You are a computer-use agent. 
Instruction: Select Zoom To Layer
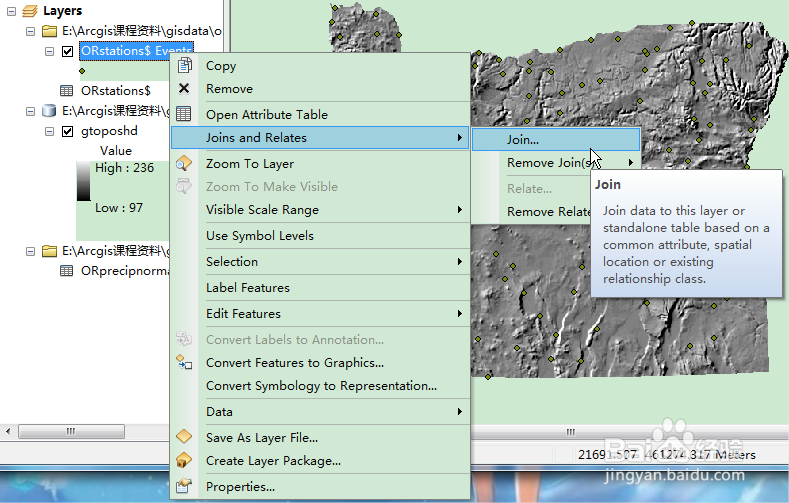coord(320,163)
